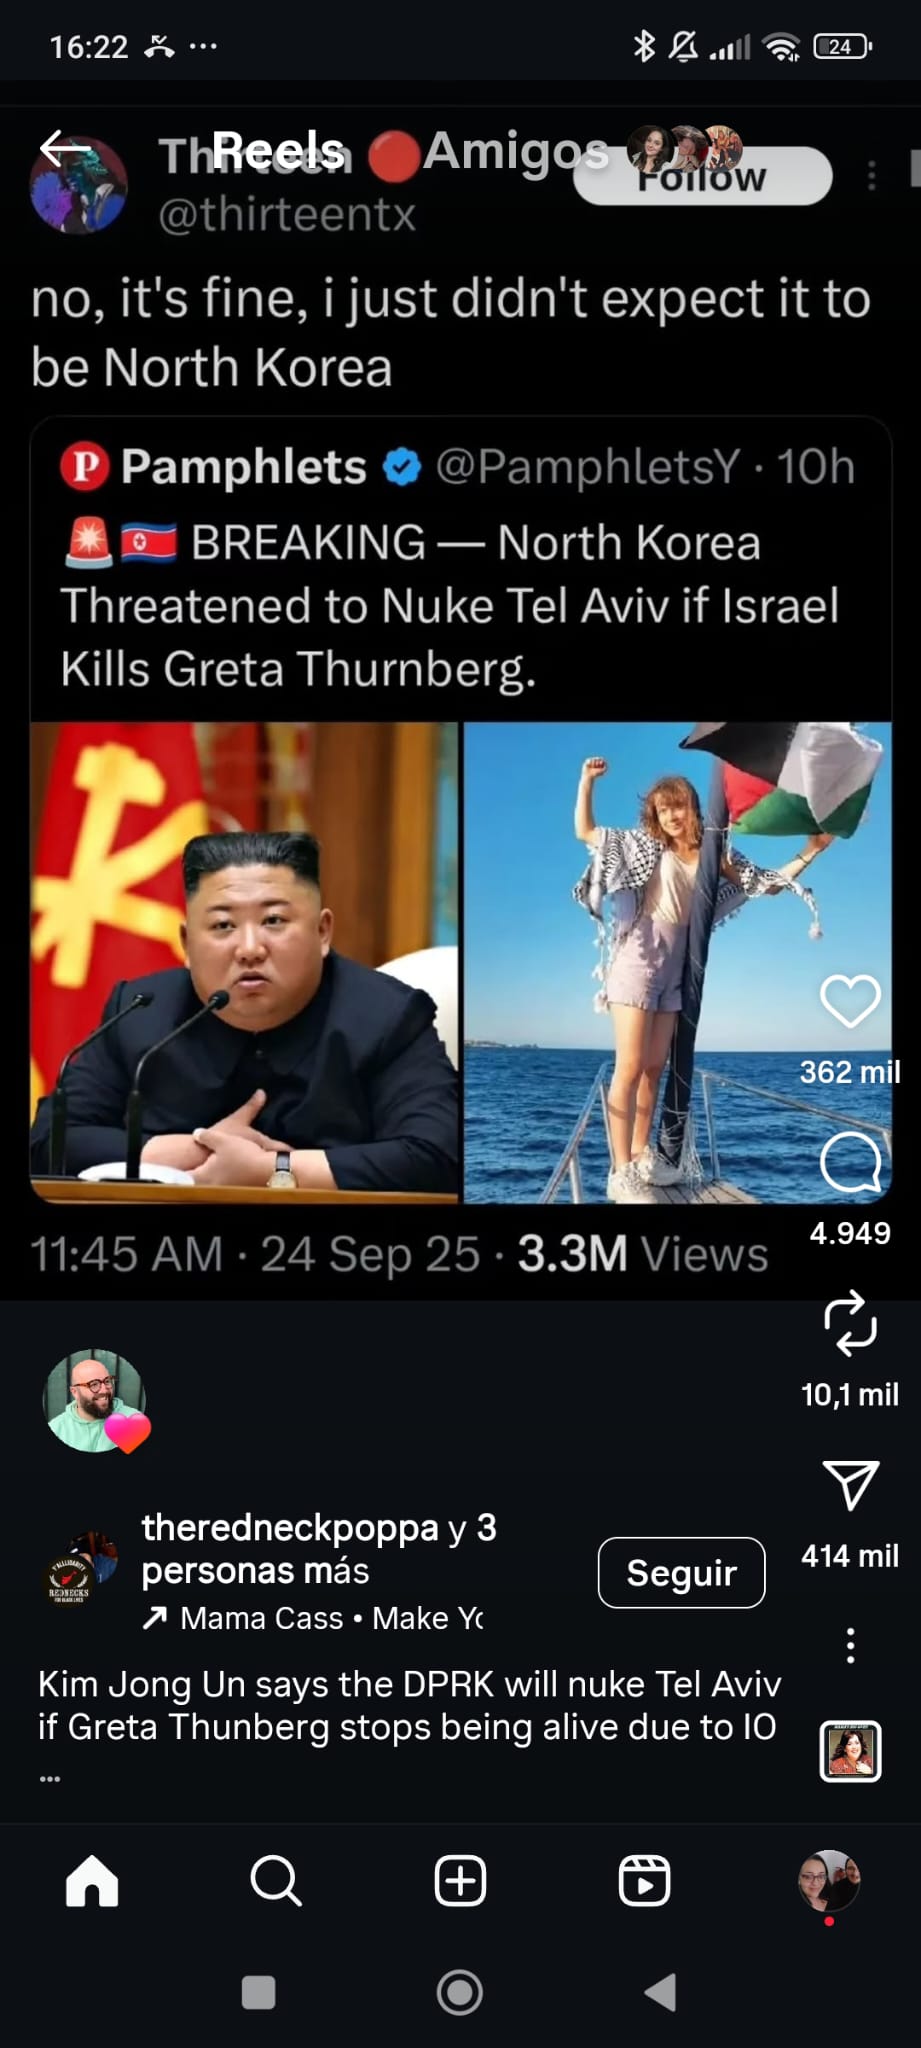This screenshot has height=2048, width=921.
Task: Expand the caption with the ellipsis
Action: tap(50, 1779)
